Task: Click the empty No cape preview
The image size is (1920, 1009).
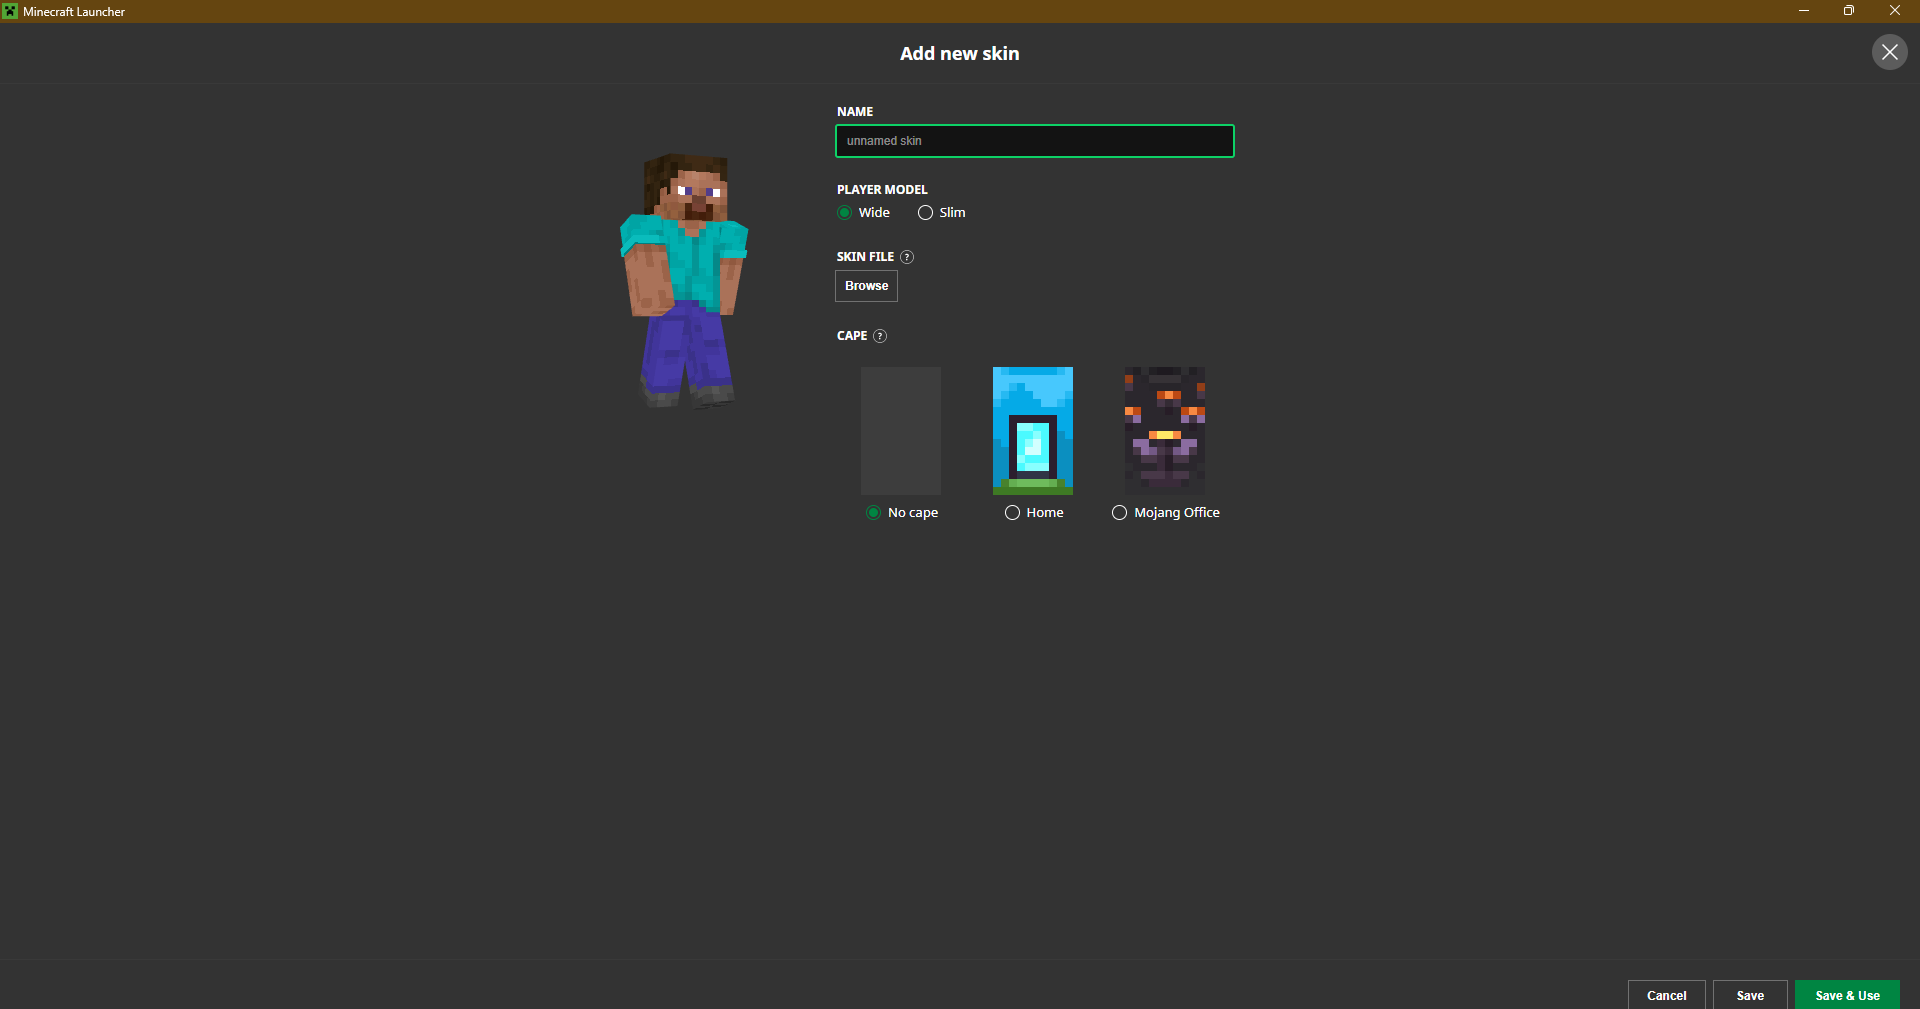Action: click(900, 430)
